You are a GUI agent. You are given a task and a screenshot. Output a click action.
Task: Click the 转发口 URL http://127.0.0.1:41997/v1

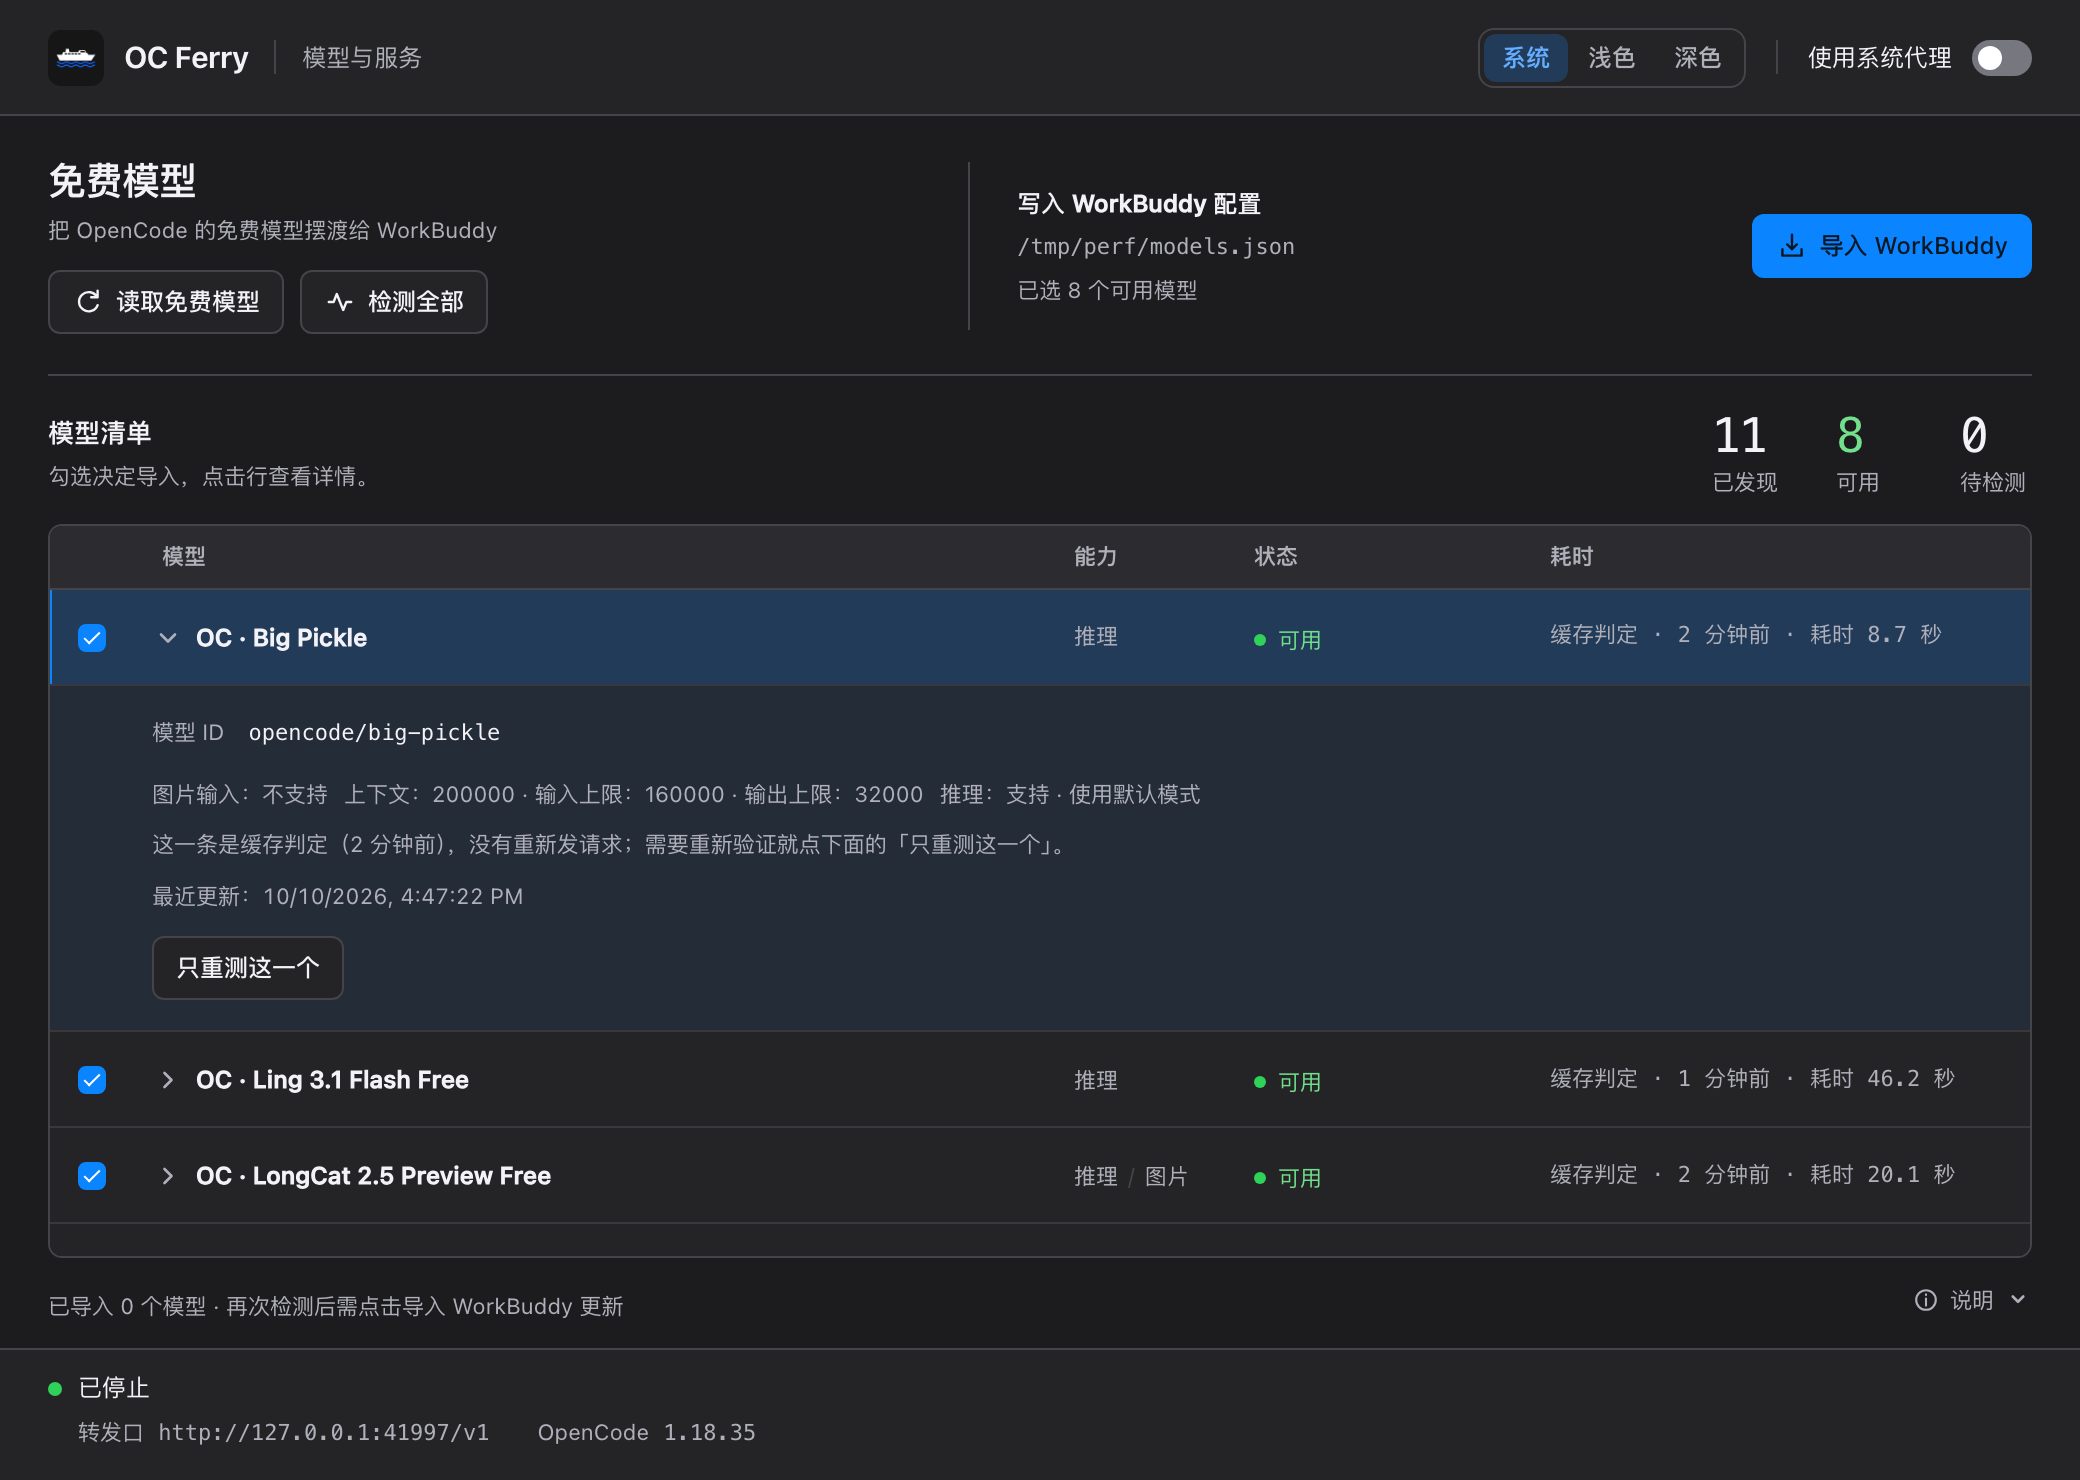(x=324, y=1433)
